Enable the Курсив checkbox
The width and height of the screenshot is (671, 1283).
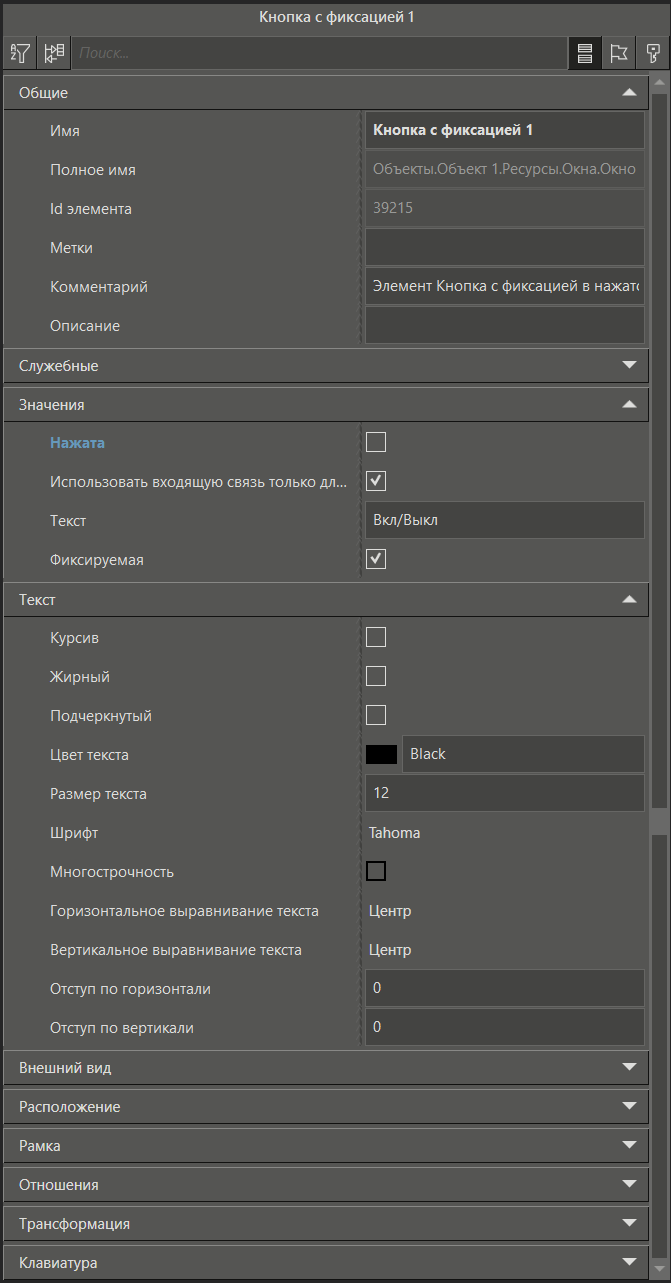tap(376, 637)
